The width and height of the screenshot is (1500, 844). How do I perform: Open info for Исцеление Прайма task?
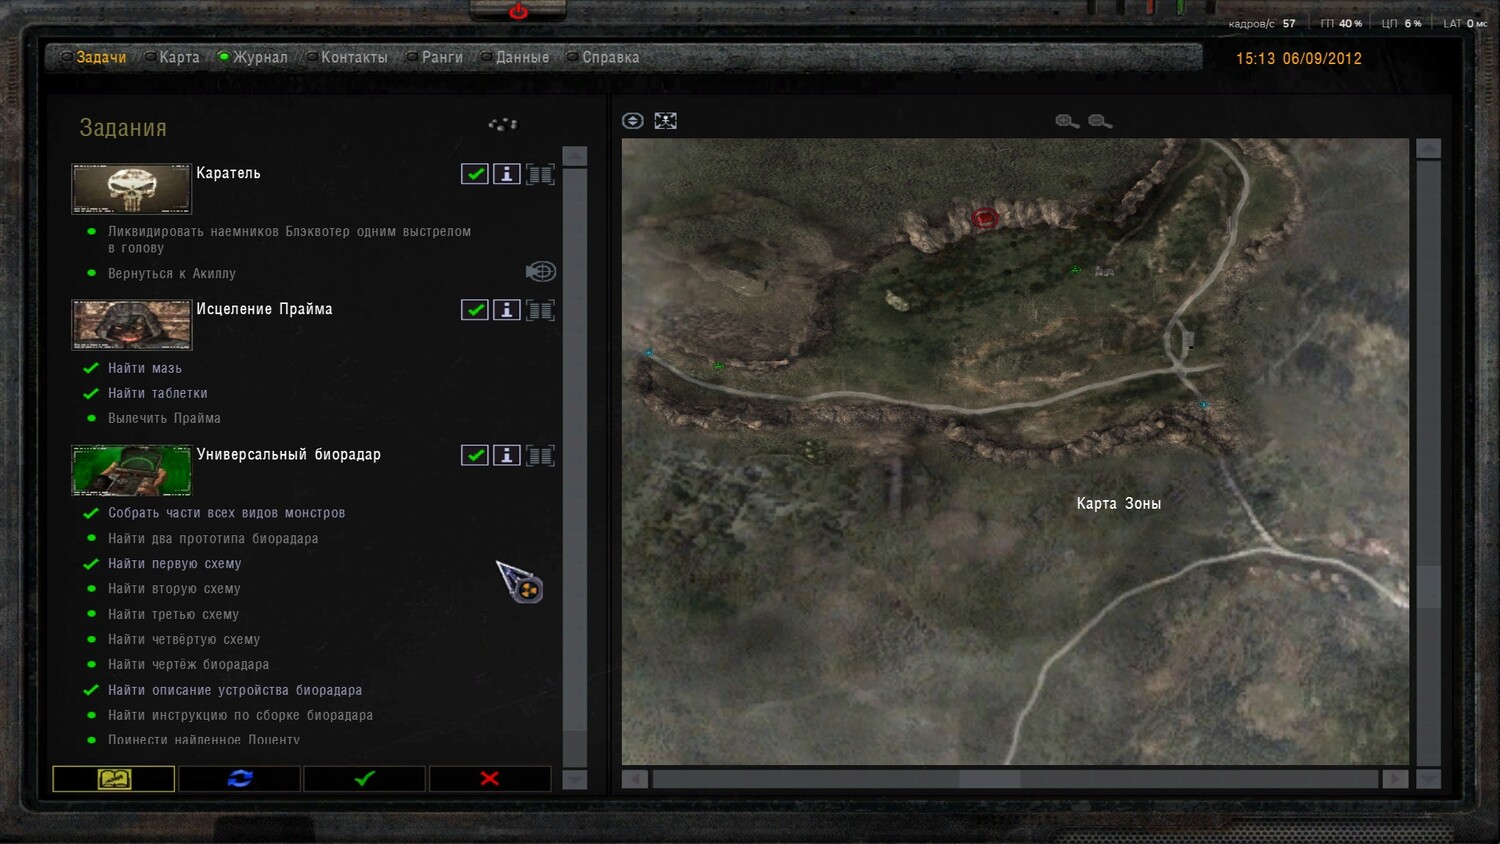507,310
